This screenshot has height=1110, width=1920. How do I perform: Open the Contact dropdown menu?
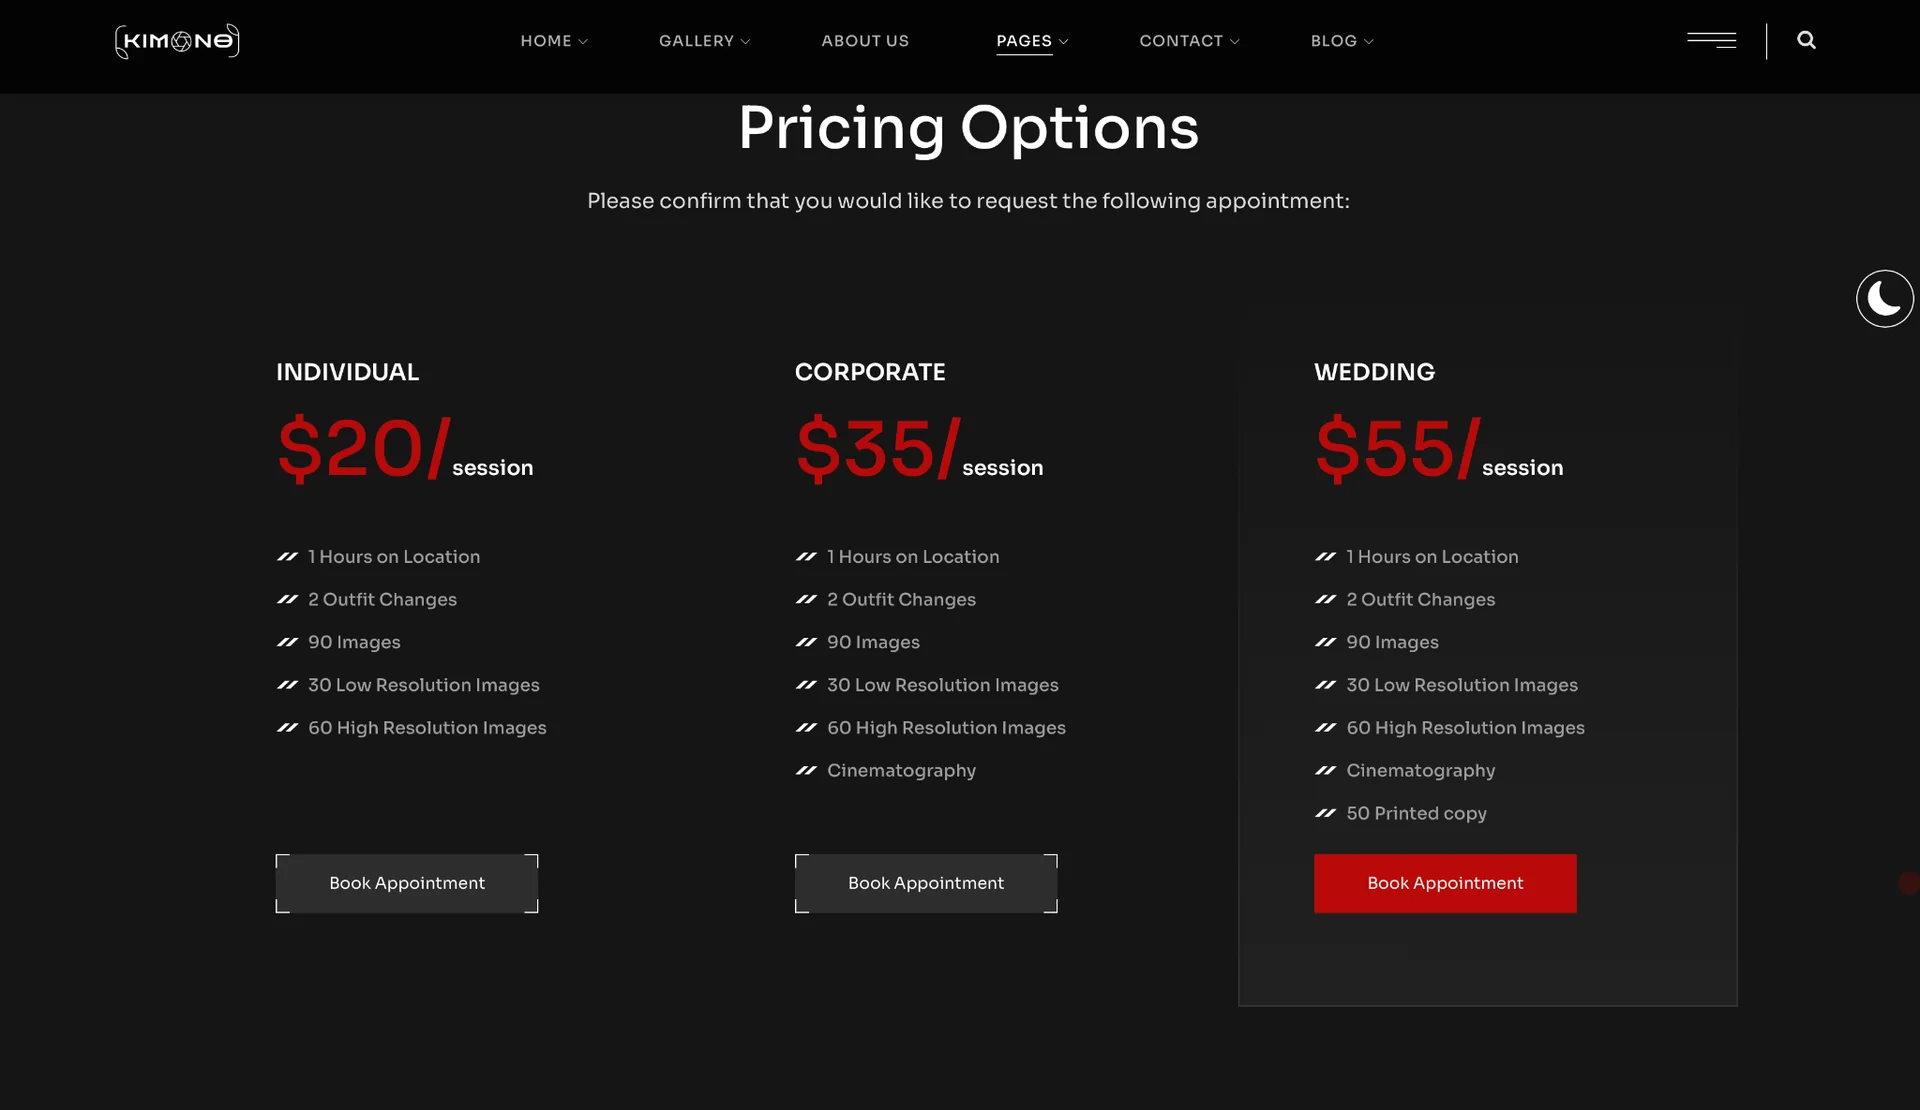(1189, 41)
